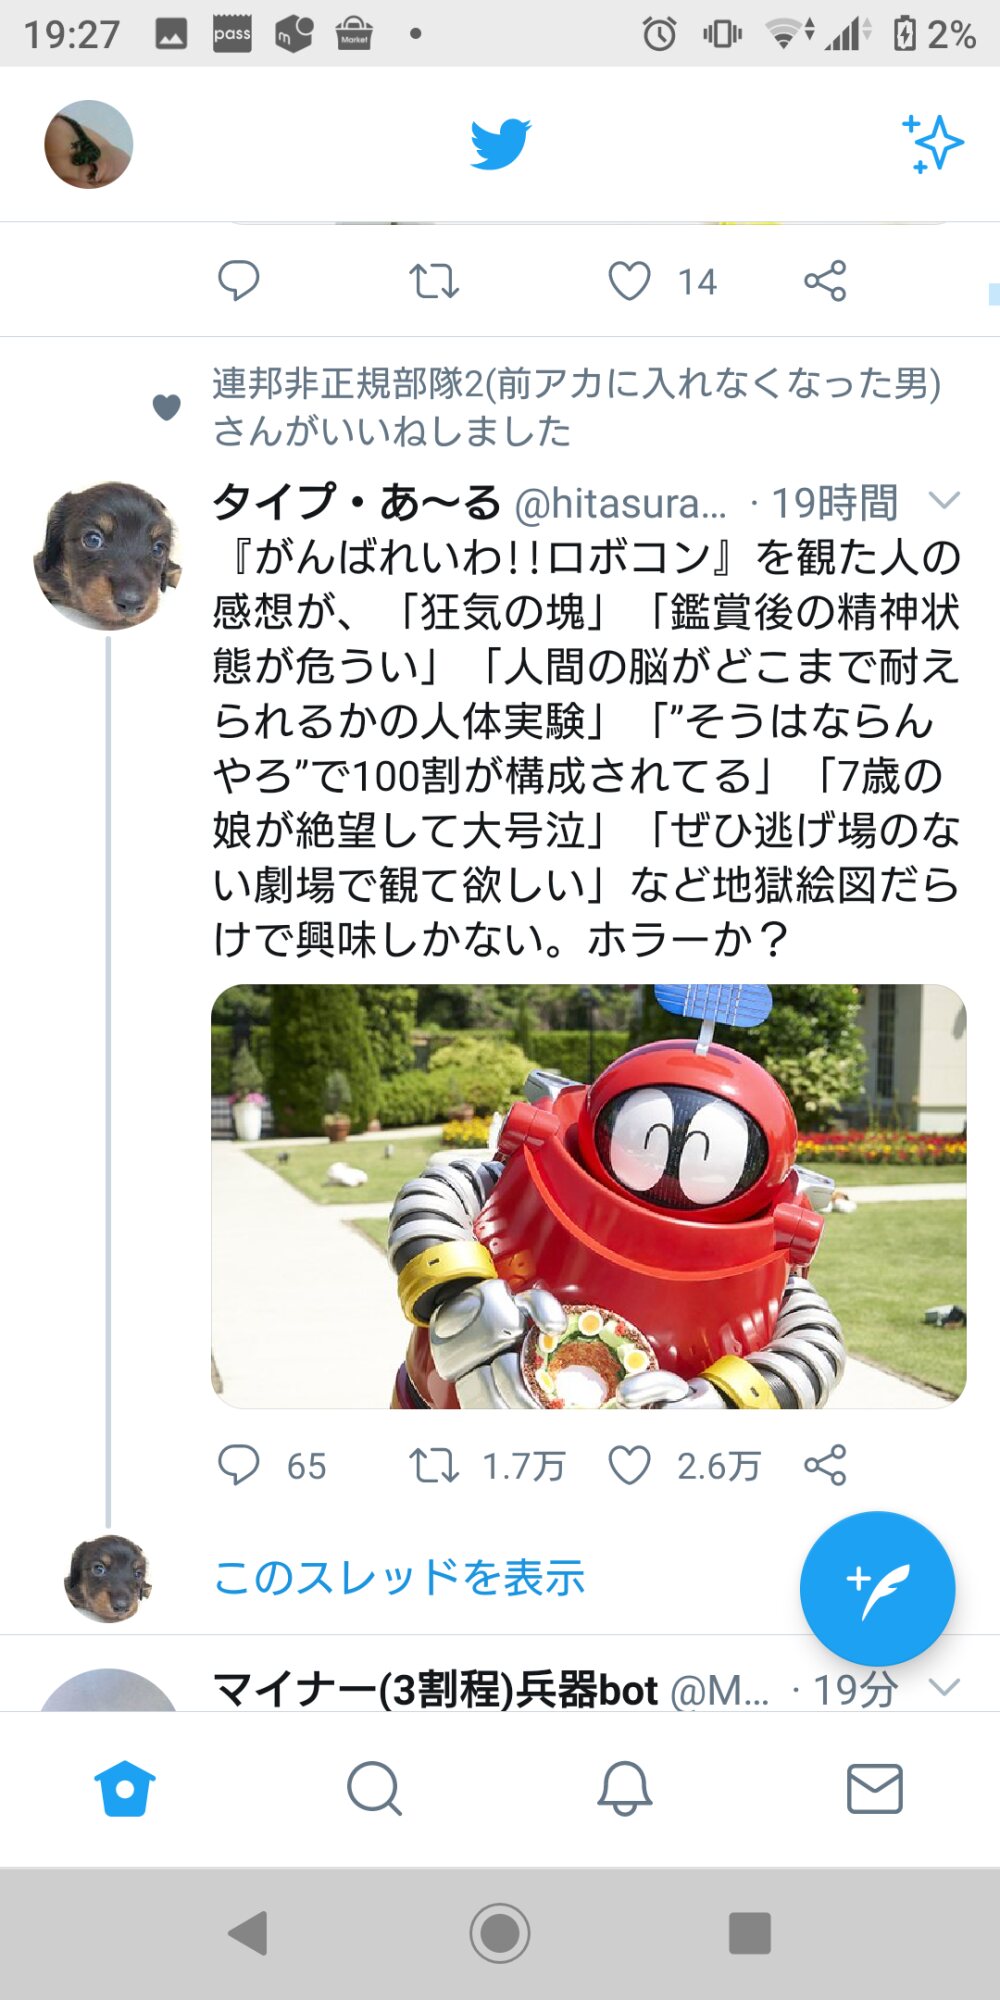The width and height of the screenshot is (1000, 2000).
Task: Share the Robocon tweet
Action: click(x=825, y=1466)
